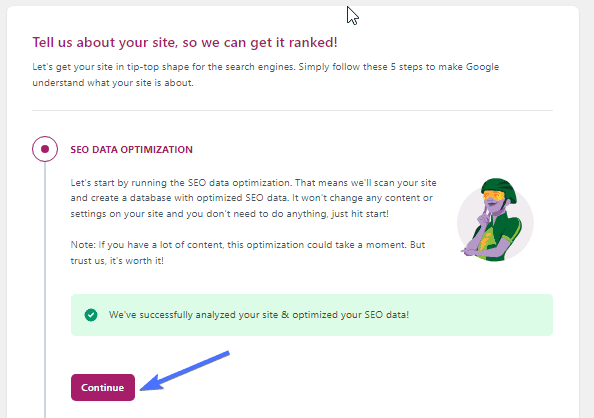Click the character's yellow goggles

click(x=494, y=196)
